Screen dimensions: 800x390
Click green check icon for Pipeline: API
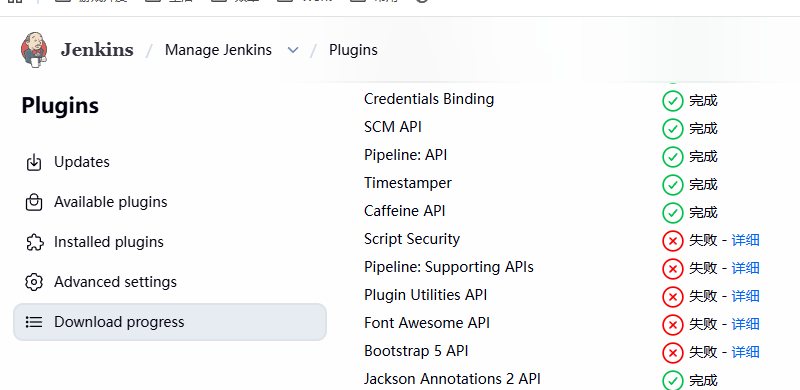[672, 157]
